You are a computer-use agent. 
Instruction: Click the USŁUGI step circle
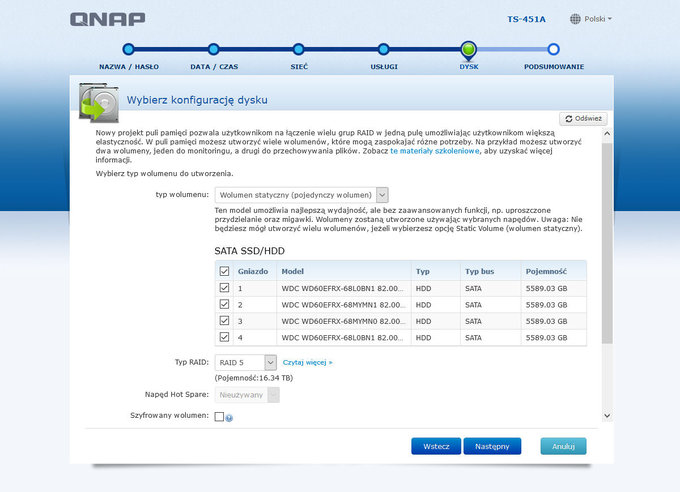383,49
